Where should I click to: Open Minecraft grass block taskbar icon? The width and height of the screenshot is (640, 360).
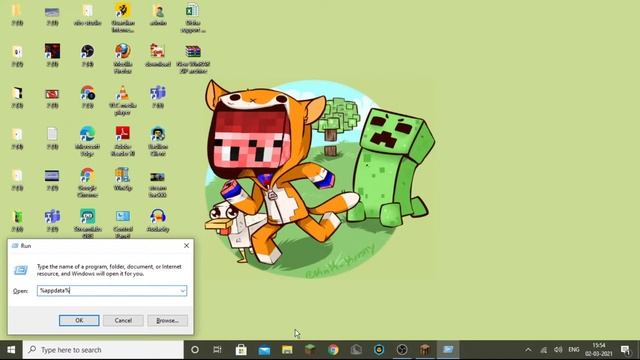tap(310, 350)
